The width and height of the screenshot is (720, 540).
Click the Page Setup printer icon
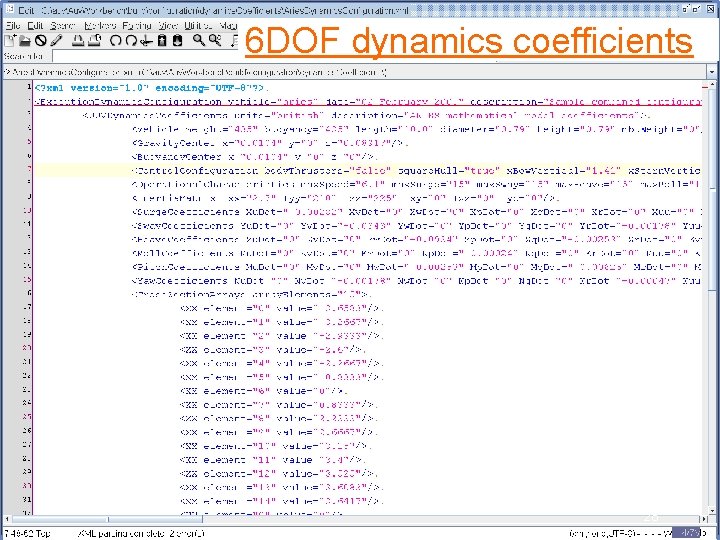pos(94,41)
